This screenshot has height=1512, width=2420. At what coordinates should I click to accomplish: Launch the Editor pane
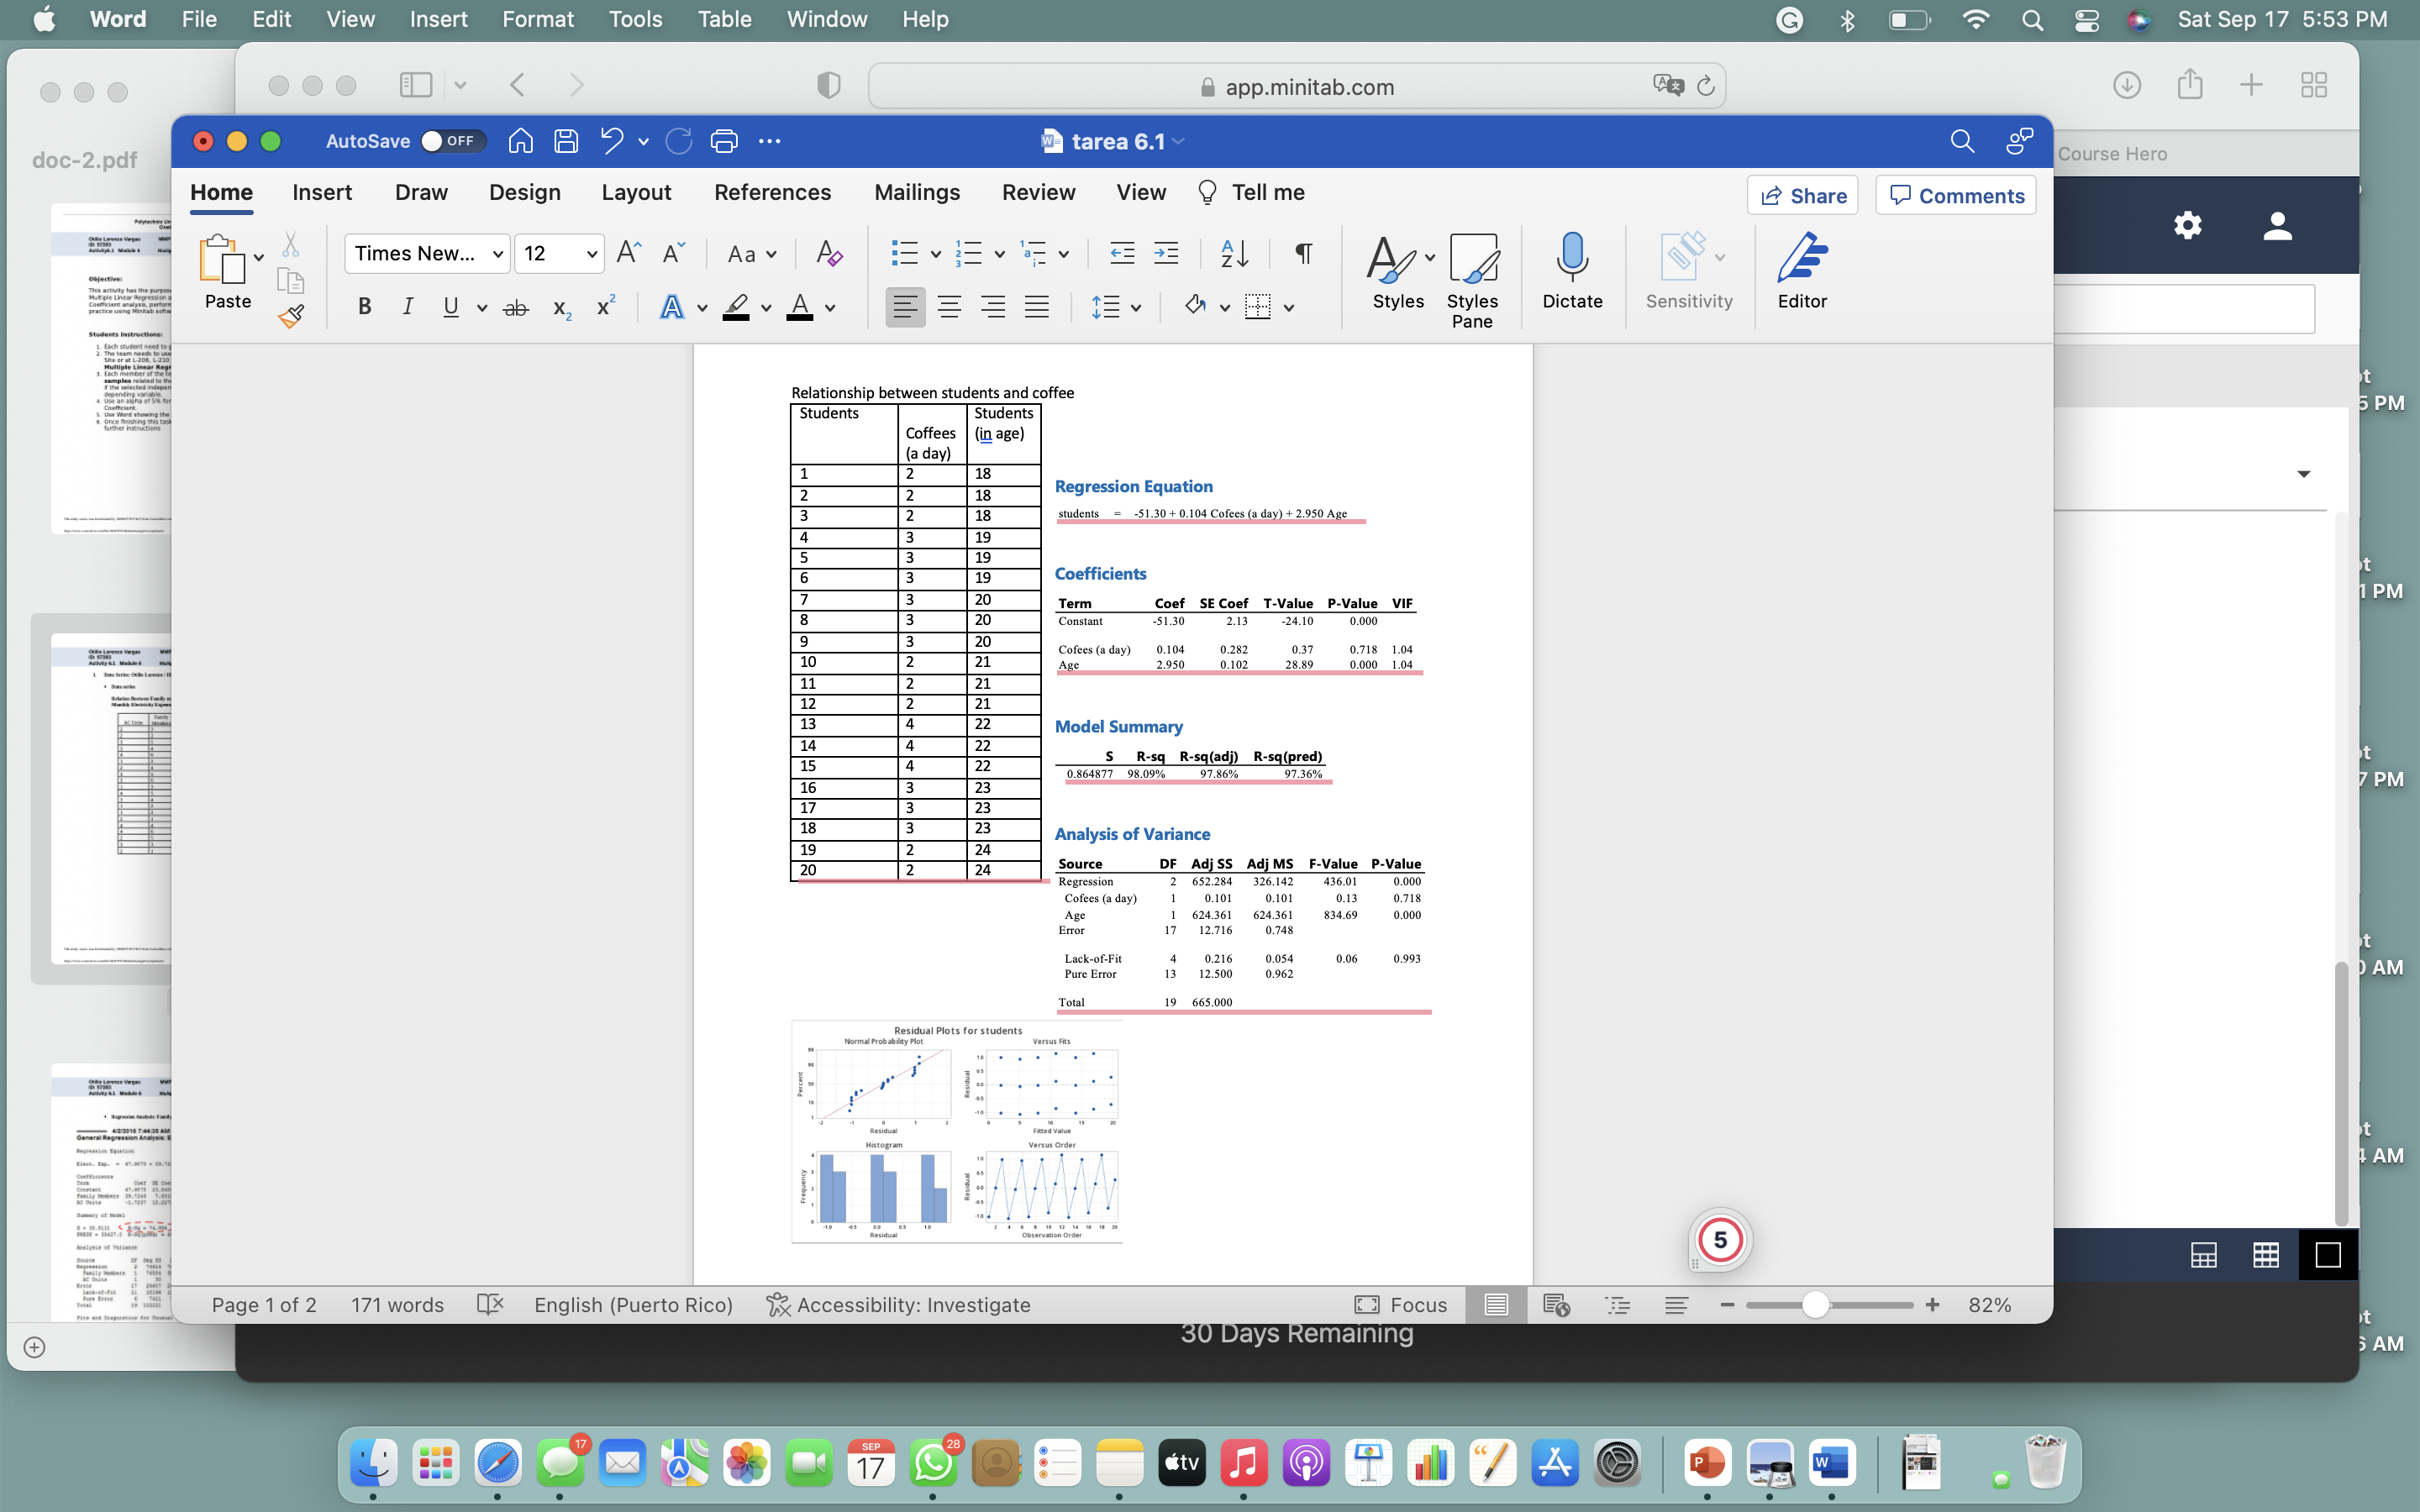(x=1803, y=272)
